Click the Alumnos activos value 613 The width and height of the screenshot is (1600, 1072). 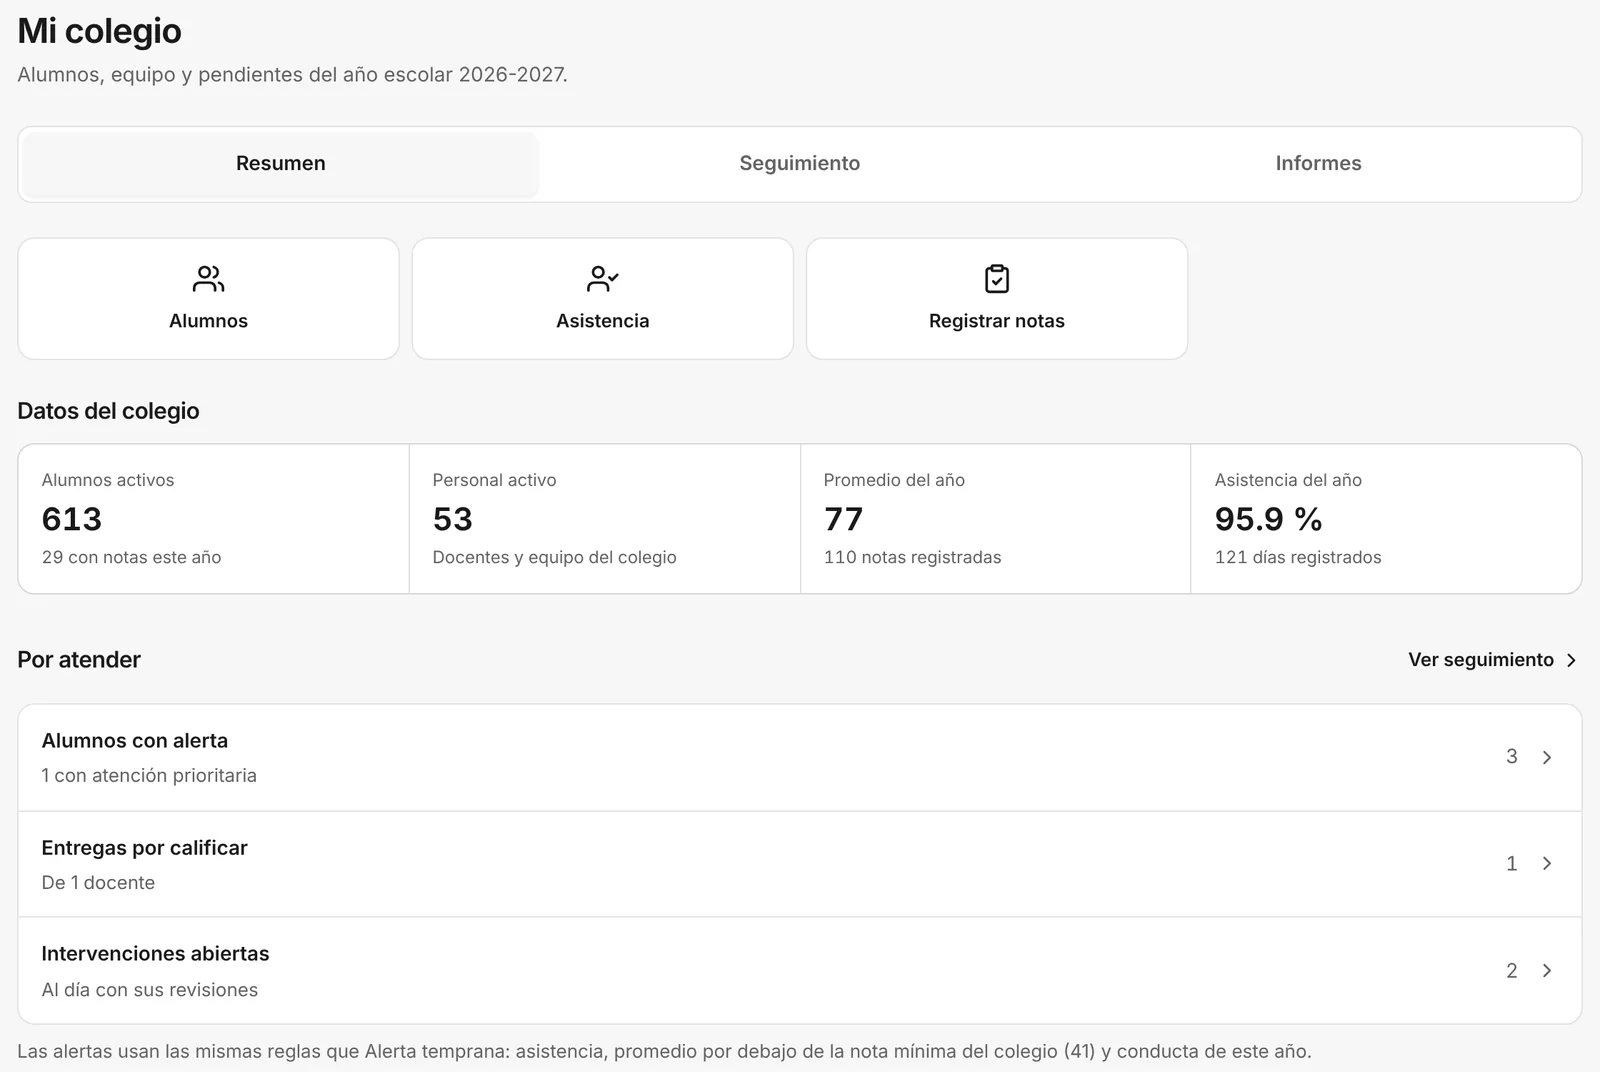(72, 519)
